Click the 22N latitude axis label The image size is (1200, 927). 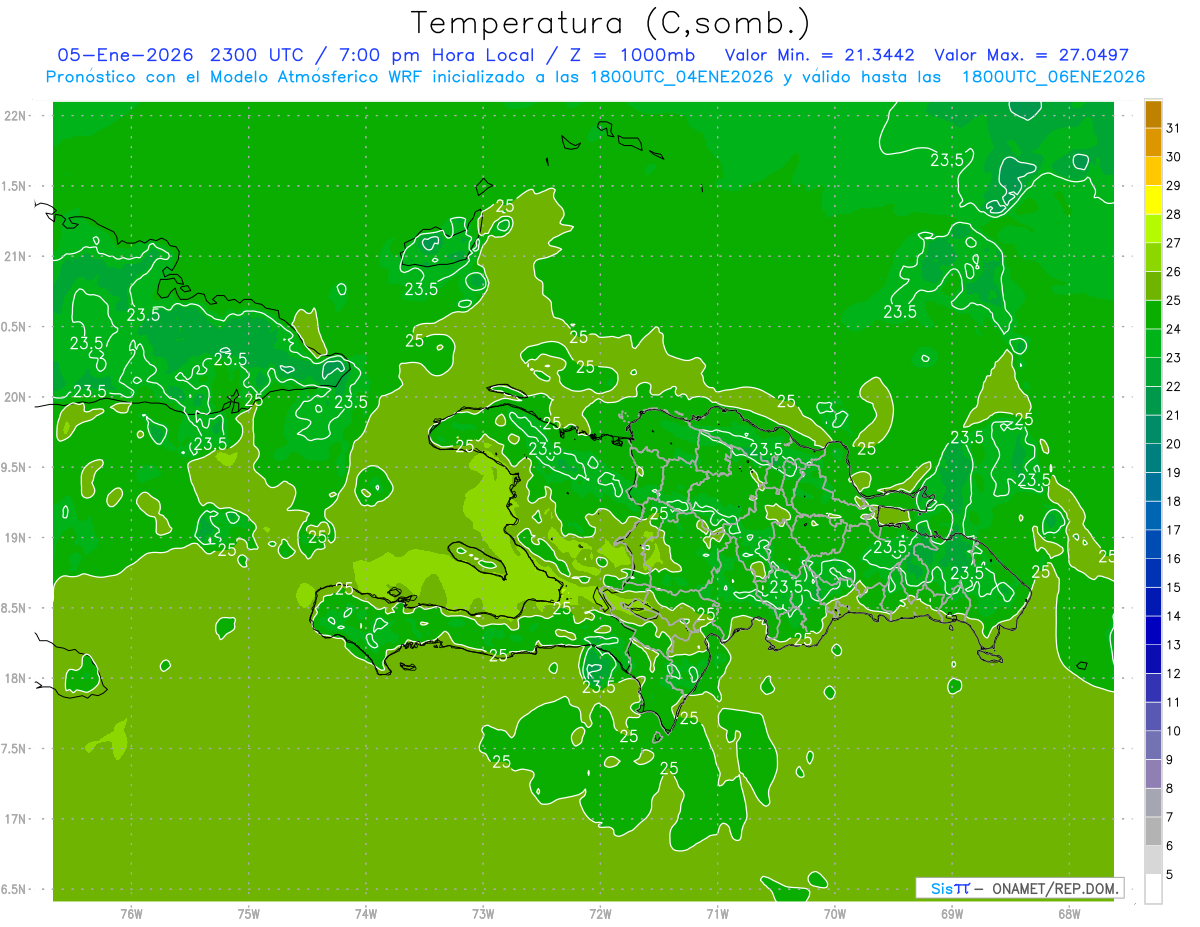click(16, 116)
